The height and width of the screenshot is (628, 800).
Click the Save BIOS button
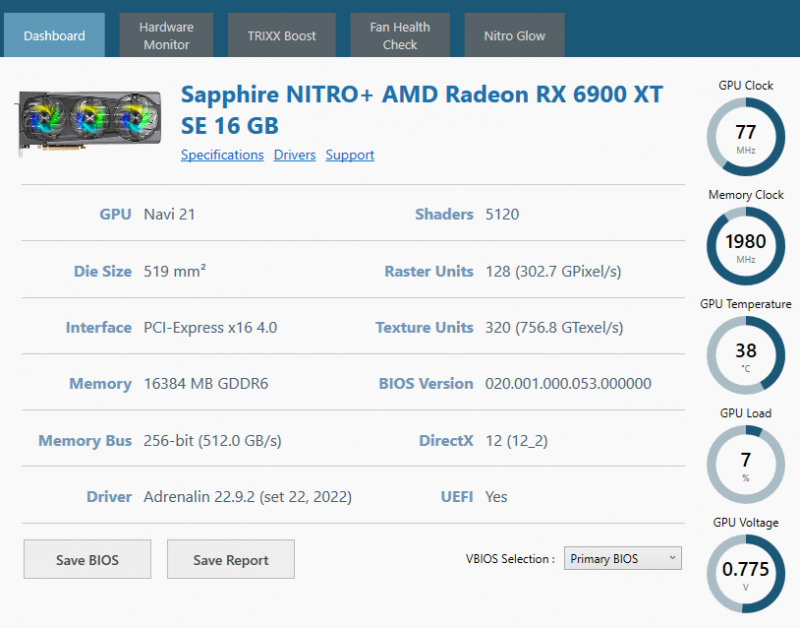click(x=87, y=559)
